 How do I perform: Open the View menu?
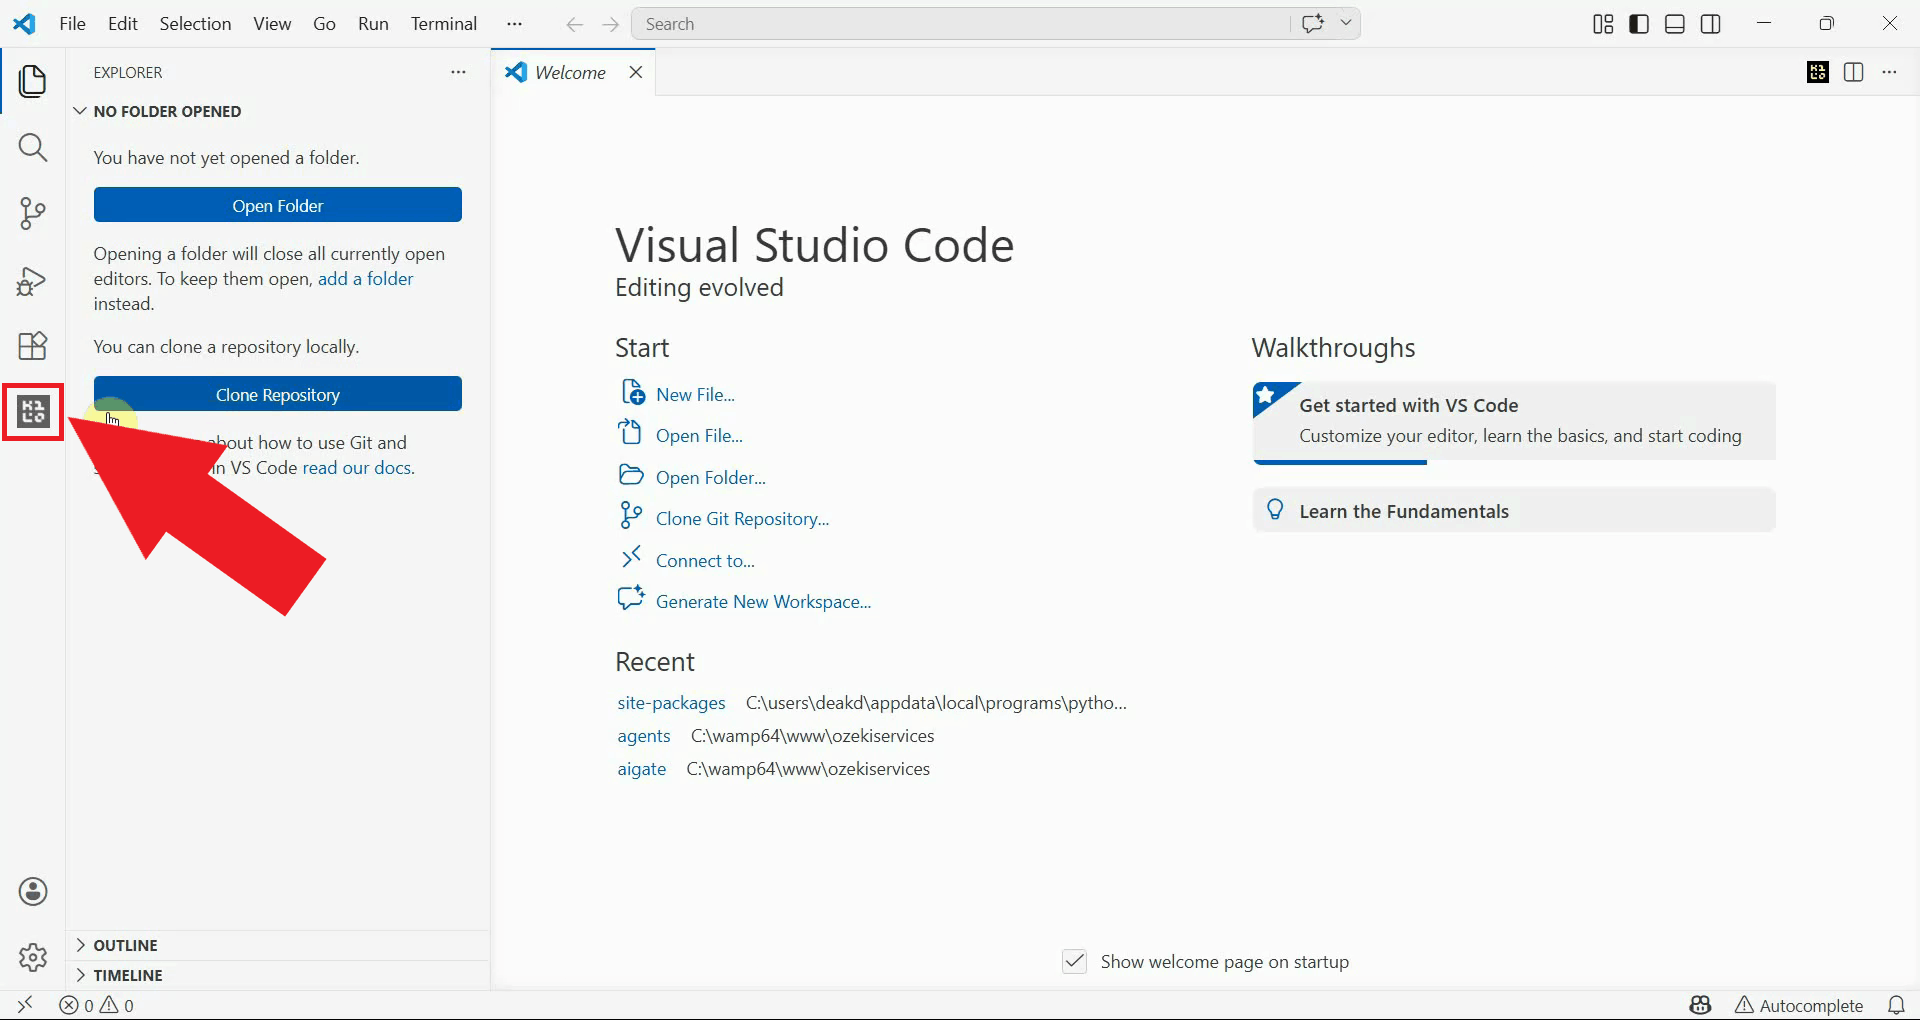272,24
